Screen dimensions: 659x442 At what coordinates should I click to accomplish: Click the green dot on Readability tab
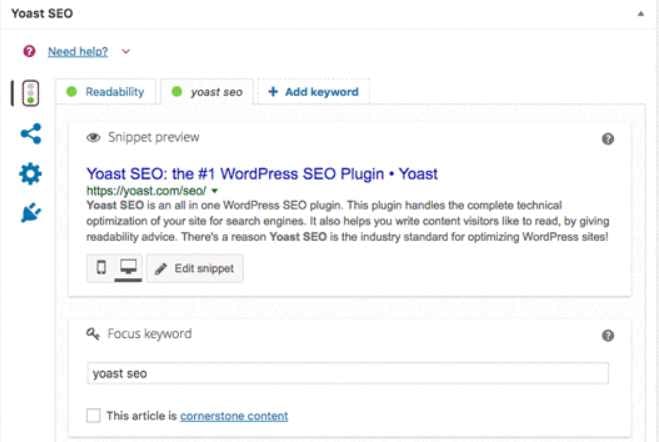point(72,92)
